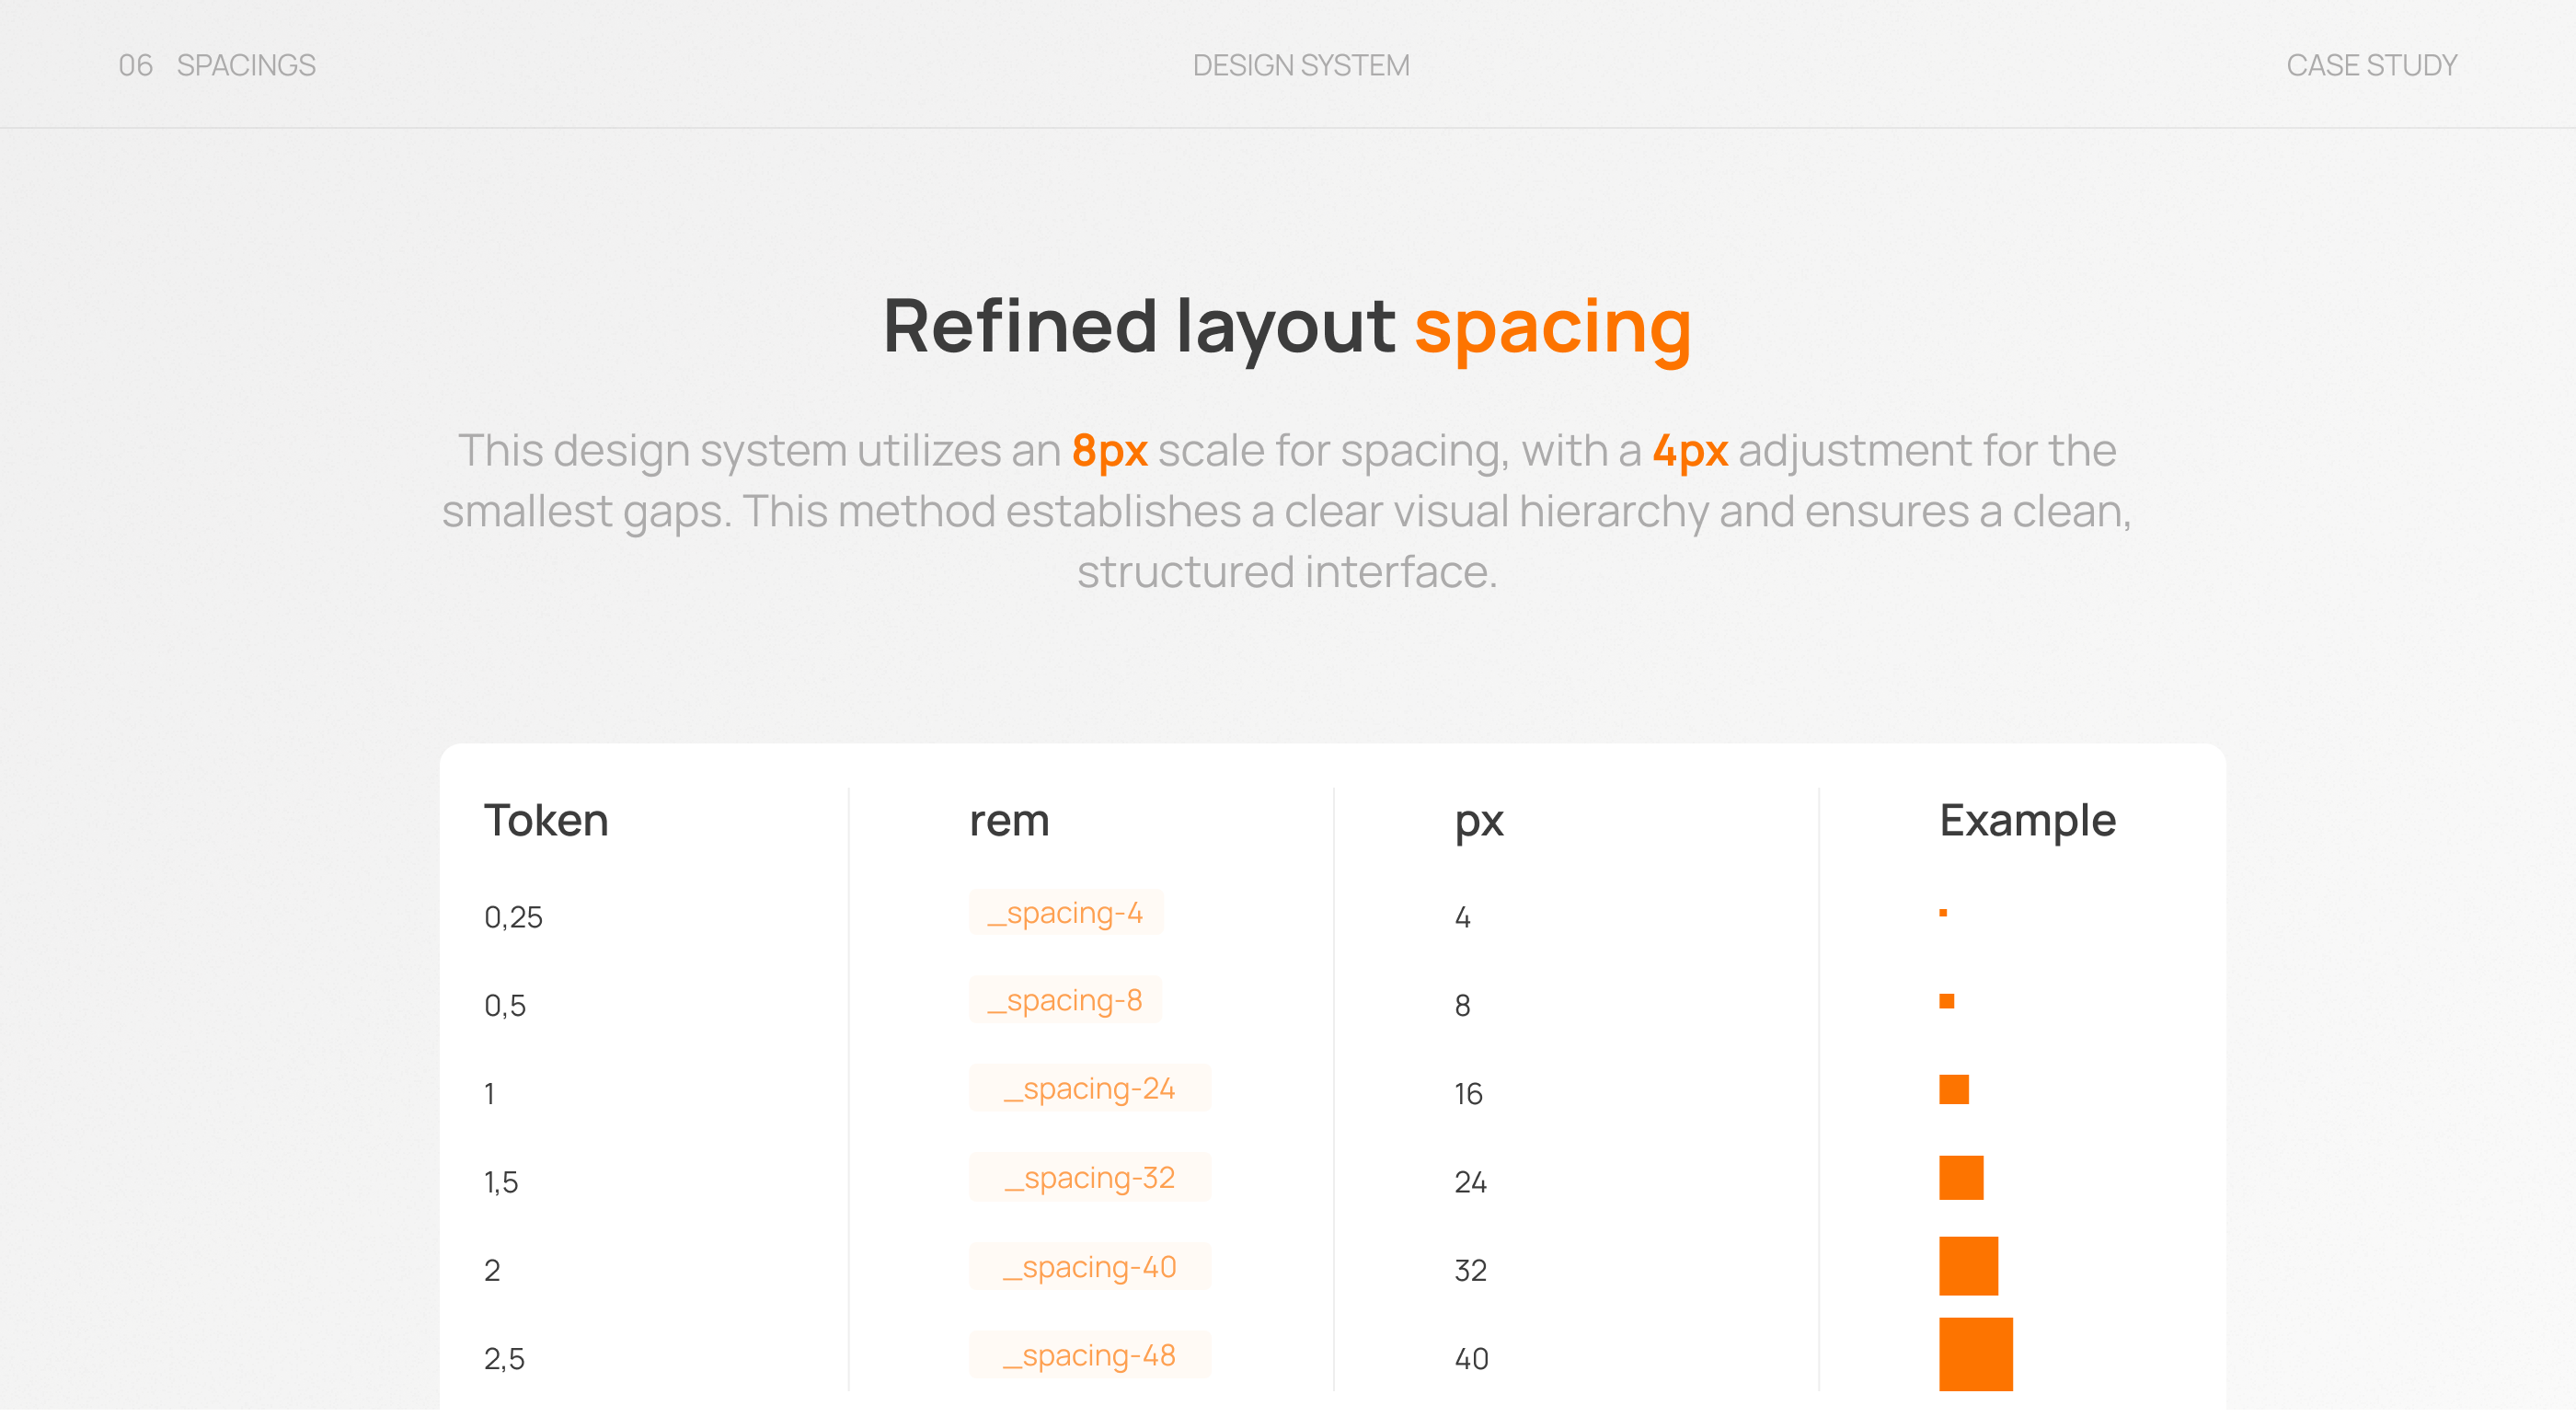Click the _spacing-24 token chip

coord(1090,1089)
